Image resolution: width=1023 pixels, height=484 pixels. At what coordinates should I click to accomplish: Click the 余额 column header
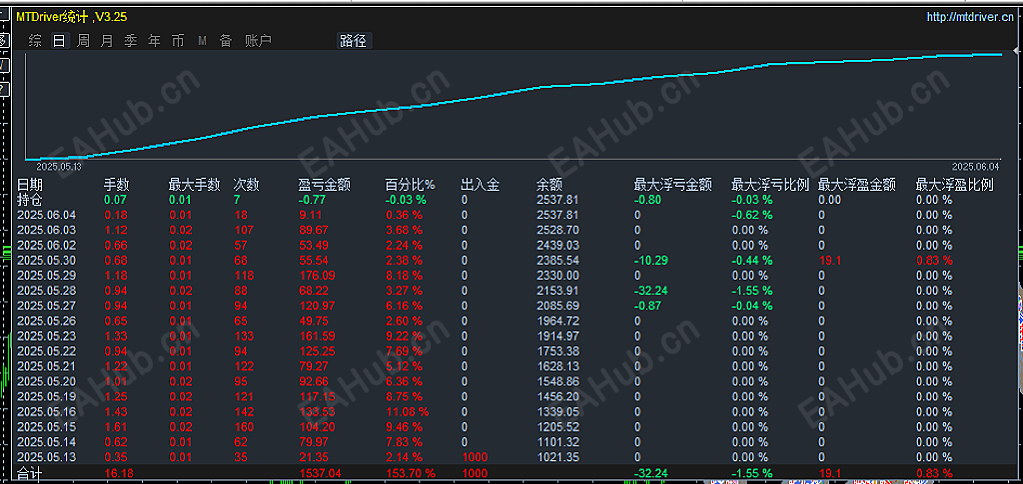pos(549,185)
